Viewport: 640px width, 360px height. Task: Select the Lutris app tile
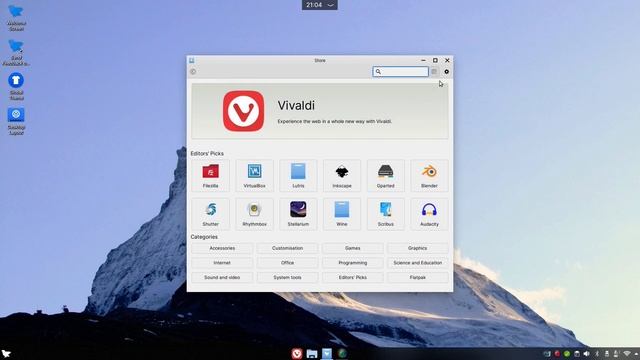tap(298, 176)
